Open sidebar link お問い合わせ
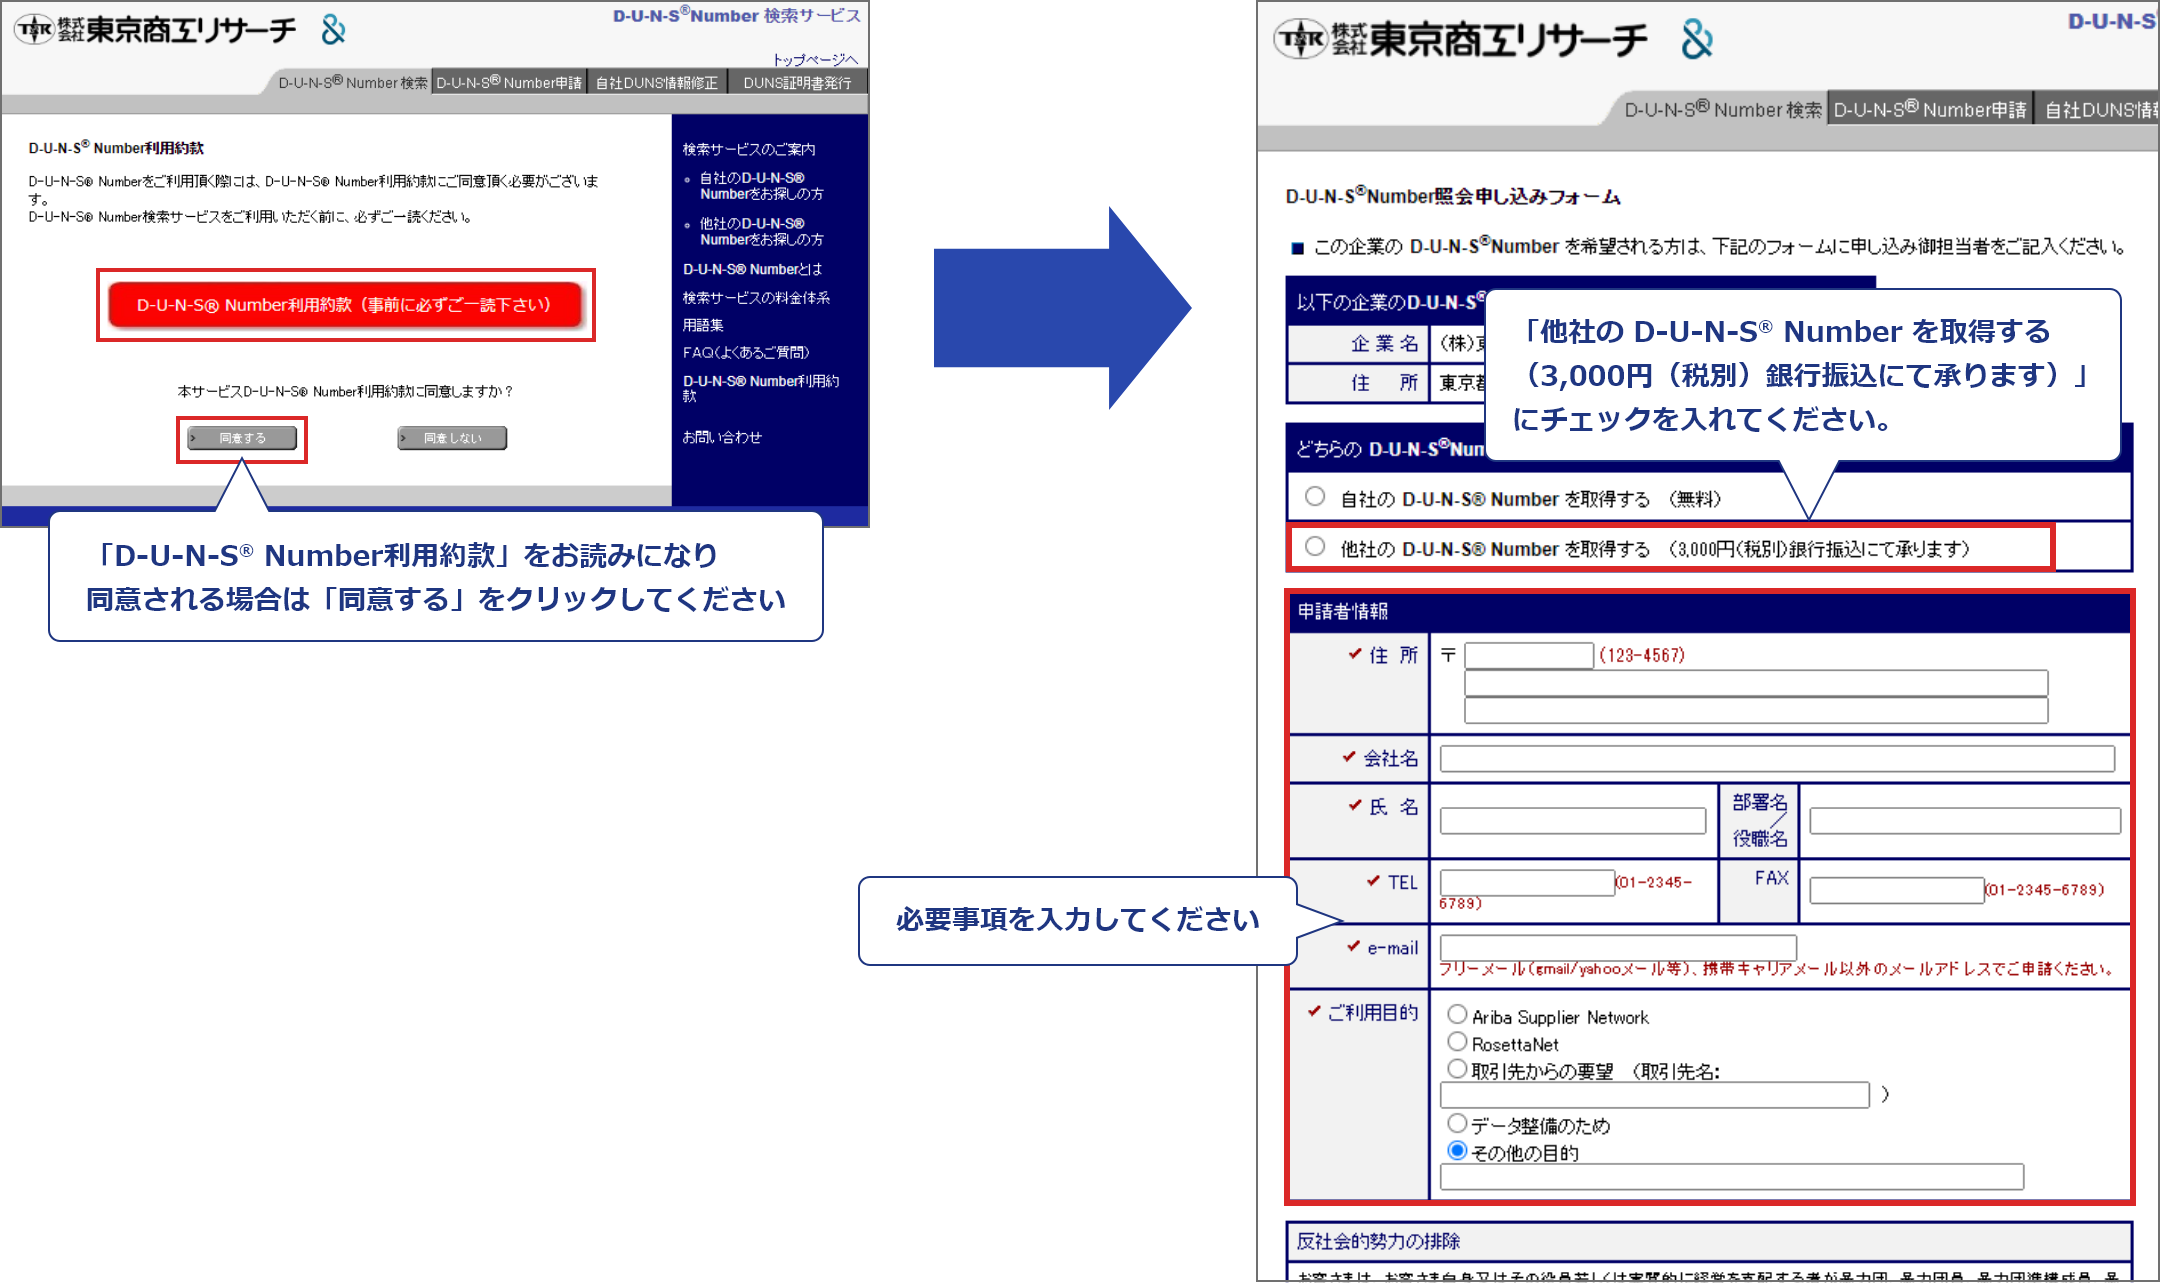The image size is (2160, 1283). pos(722,437)
